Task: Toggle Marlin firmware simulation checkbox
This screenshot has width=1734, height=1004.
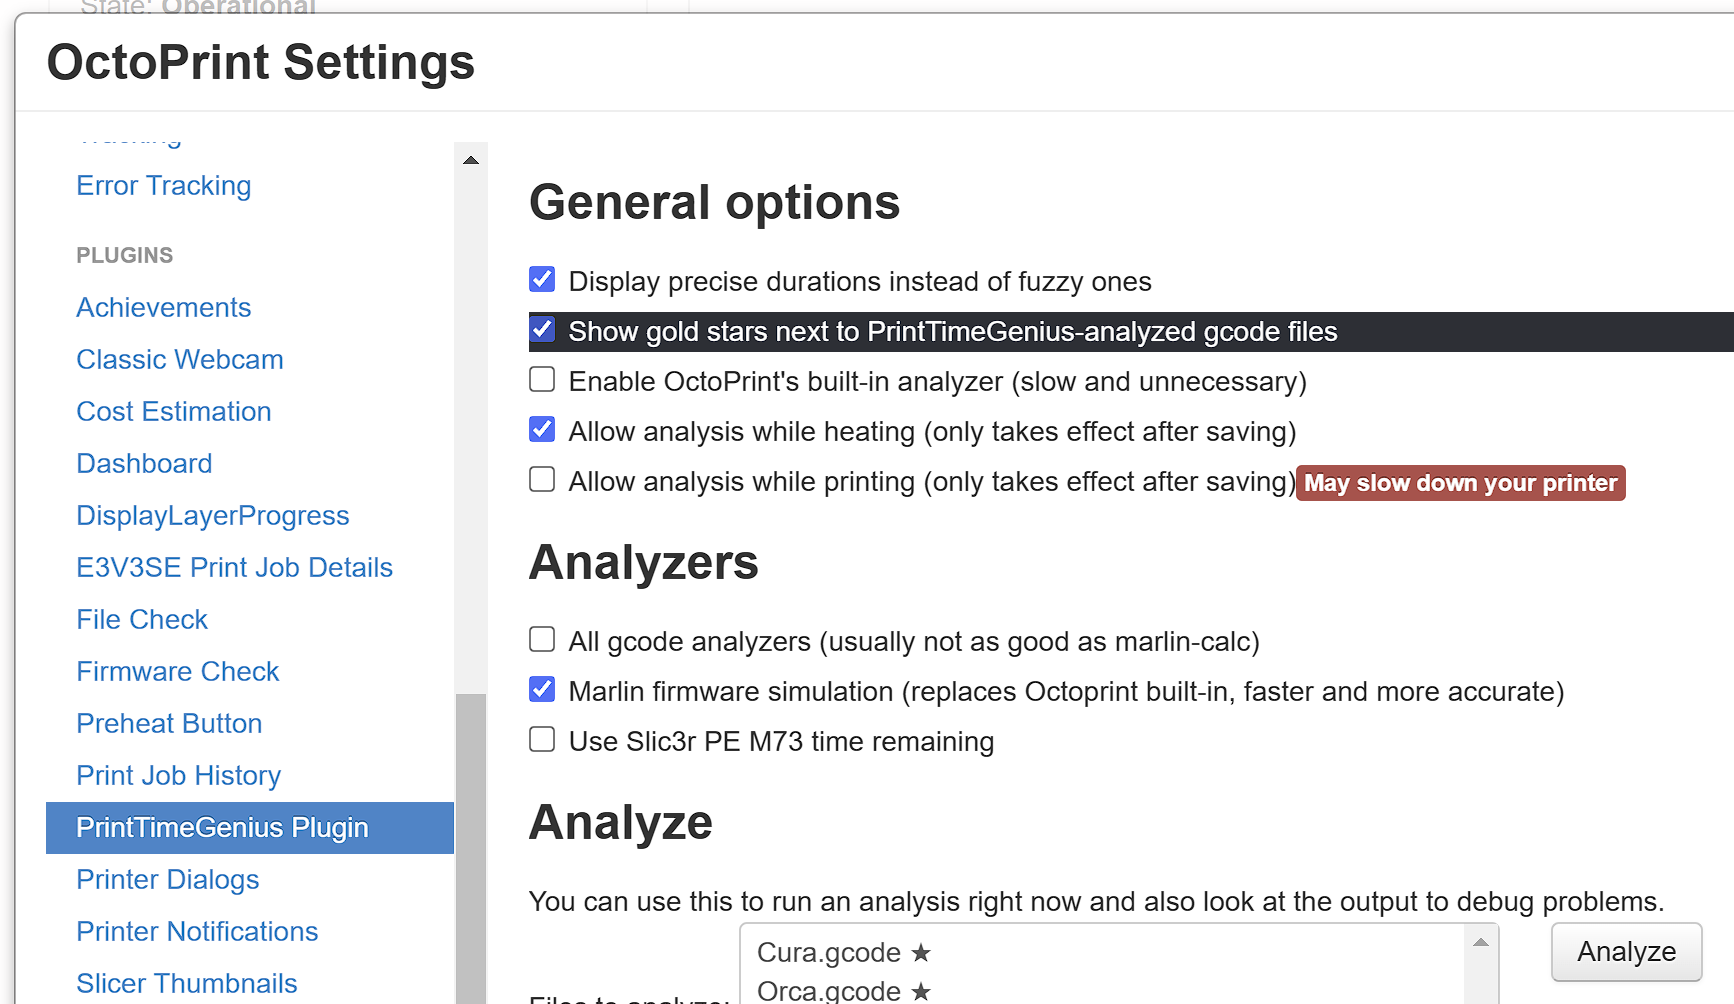Action: coord(542,690)
